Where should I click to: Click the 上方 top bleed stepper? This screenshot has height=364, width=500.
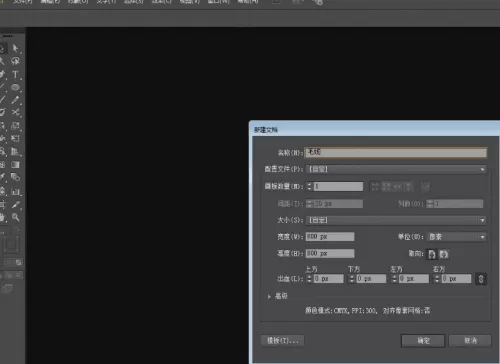click(309, 279)
